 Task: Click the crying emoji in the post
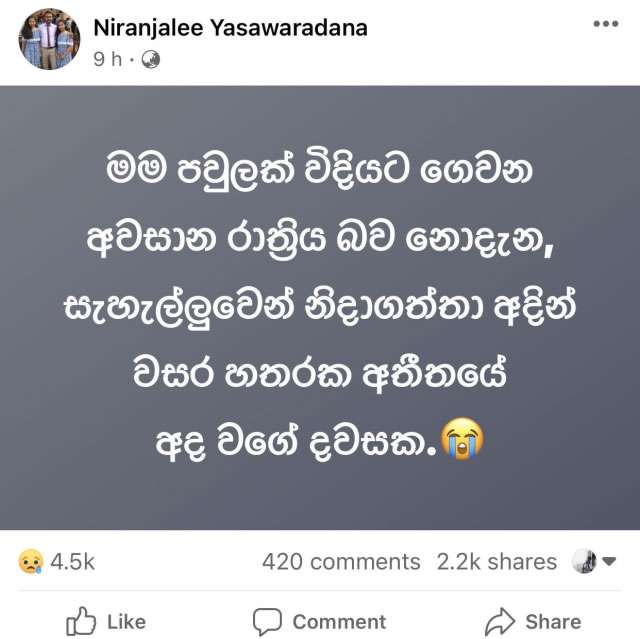click(x=462, y=439)
